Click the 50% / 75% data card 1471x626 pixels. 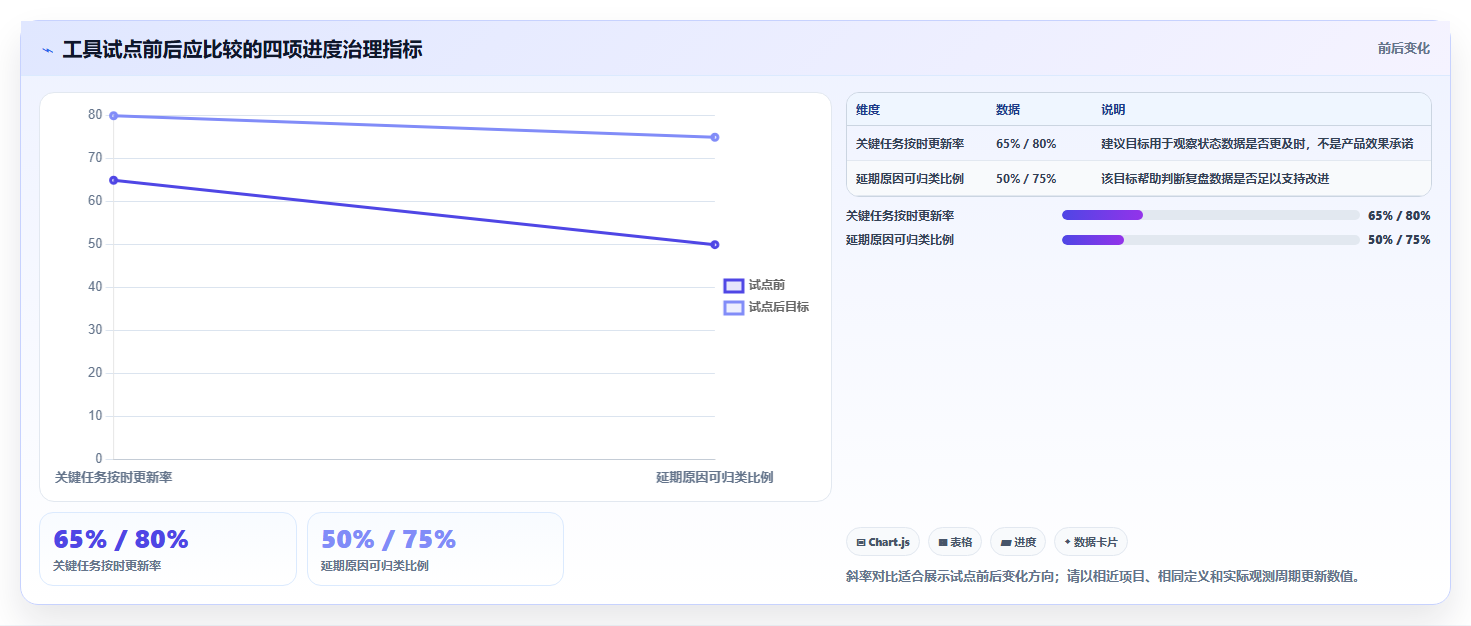click(435, 549)
